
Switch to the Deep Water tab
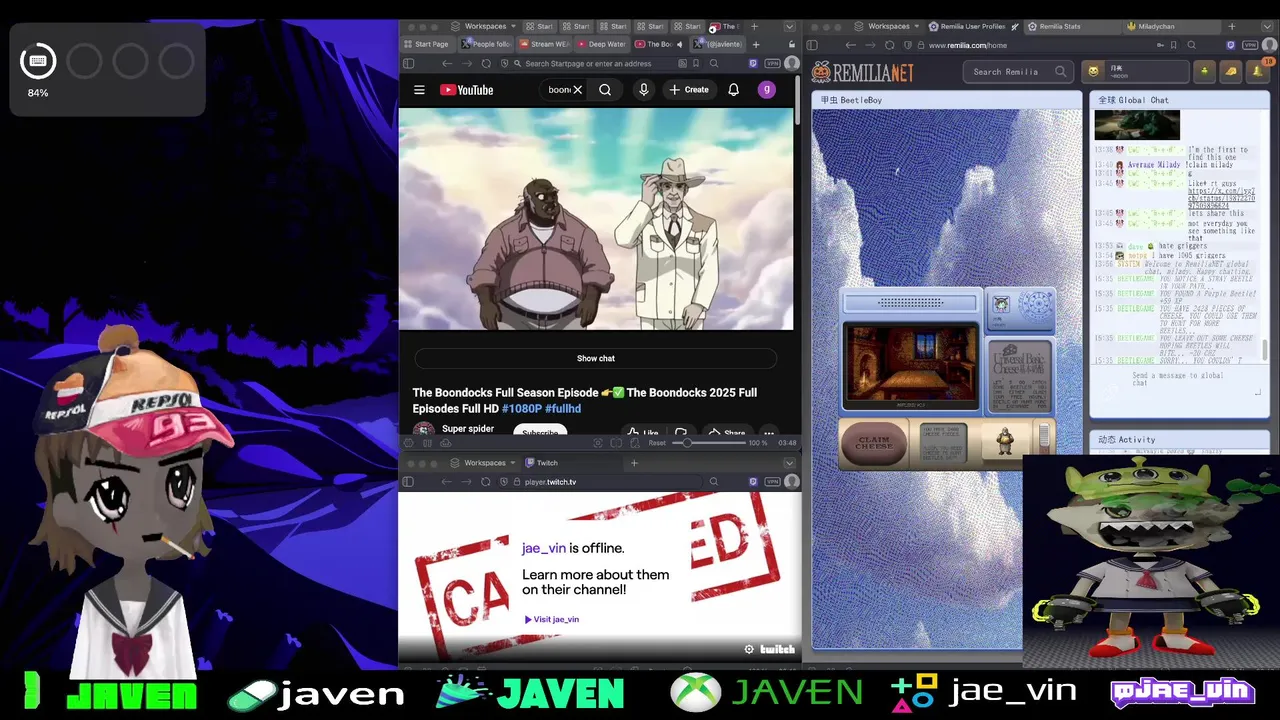(x=600, y=44)
